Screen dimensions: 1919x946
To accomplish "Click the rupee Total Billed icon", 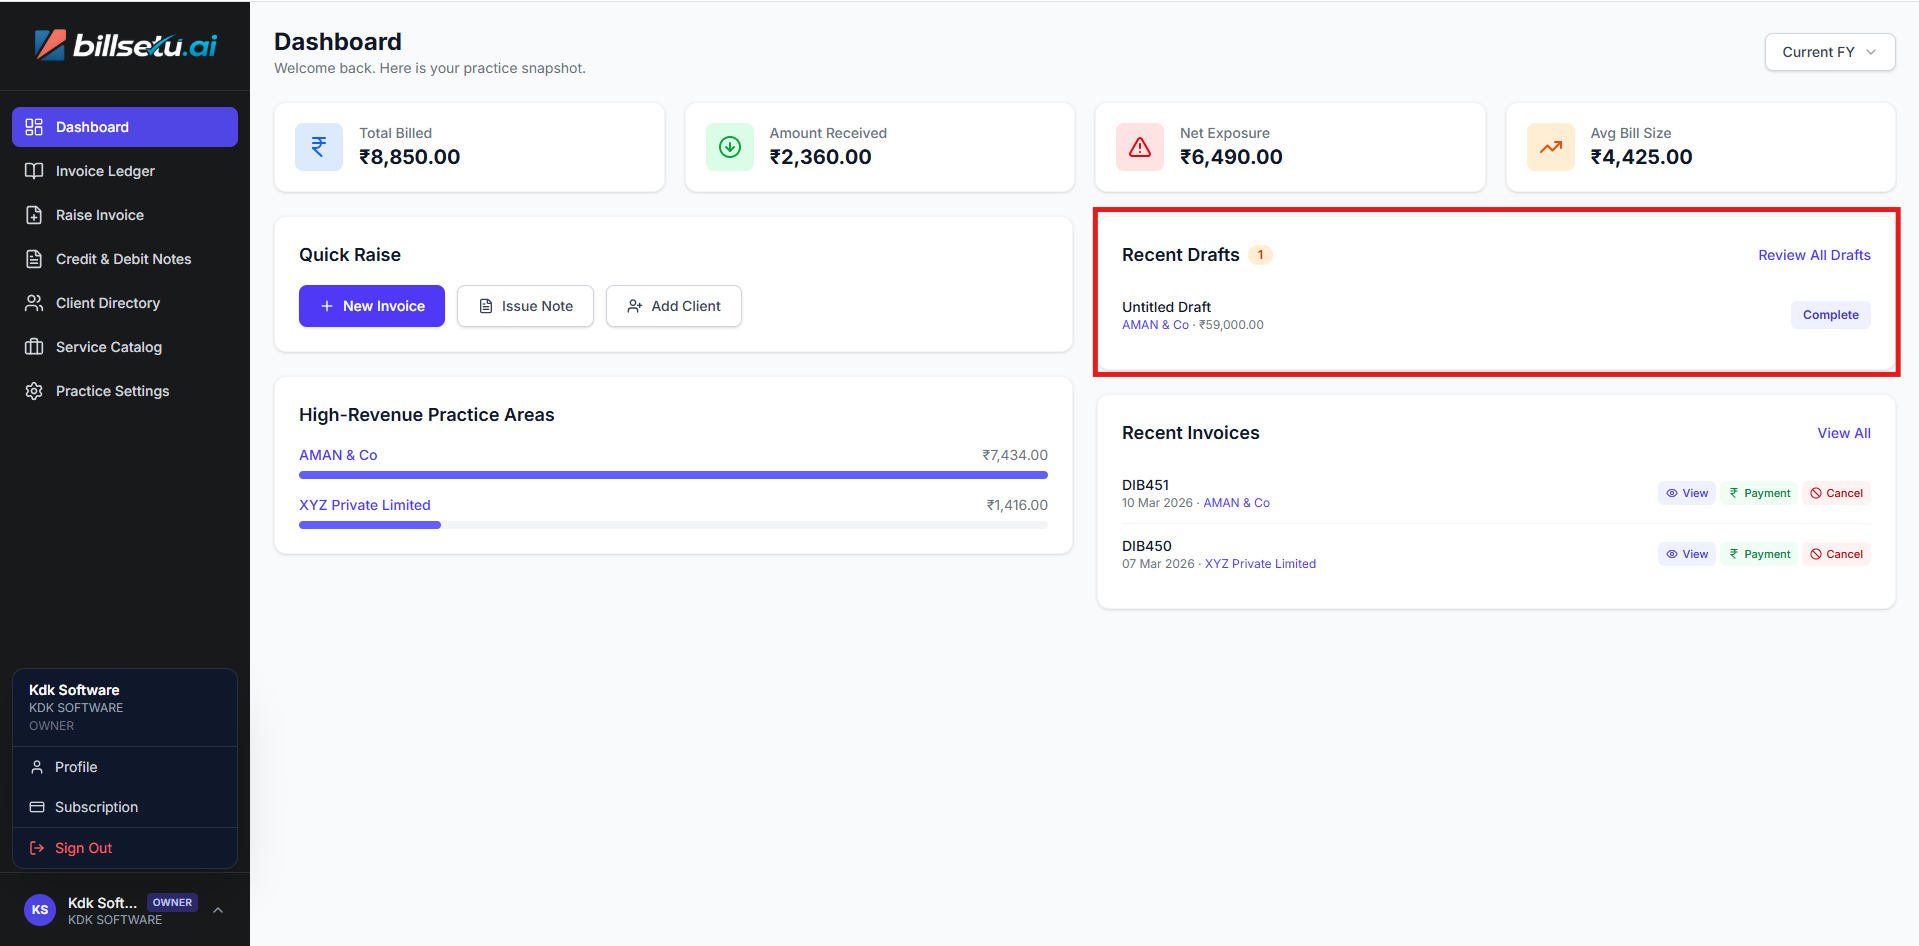I will point(319,147).
